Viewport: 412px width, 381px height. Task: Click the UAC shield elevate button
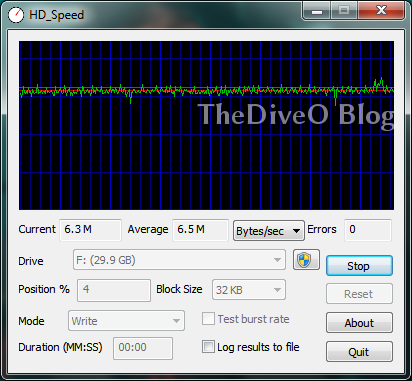point(306,260)
